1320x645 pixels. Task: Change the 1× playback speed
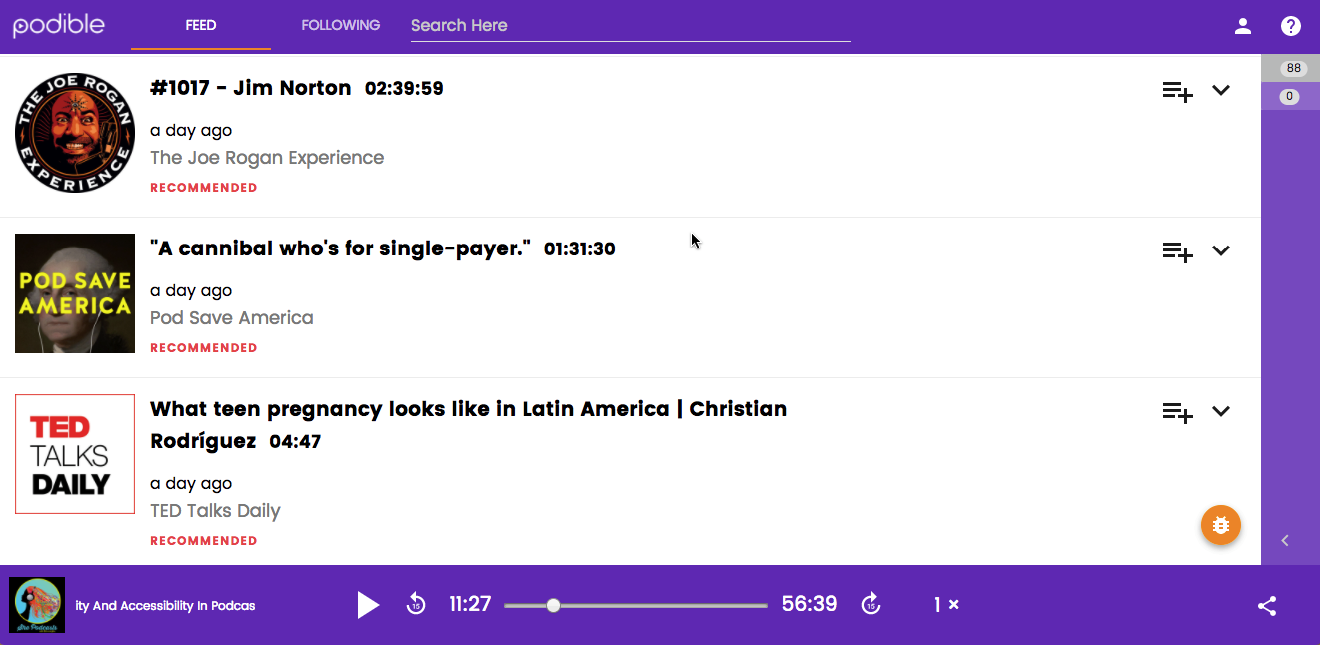[946, 605]
